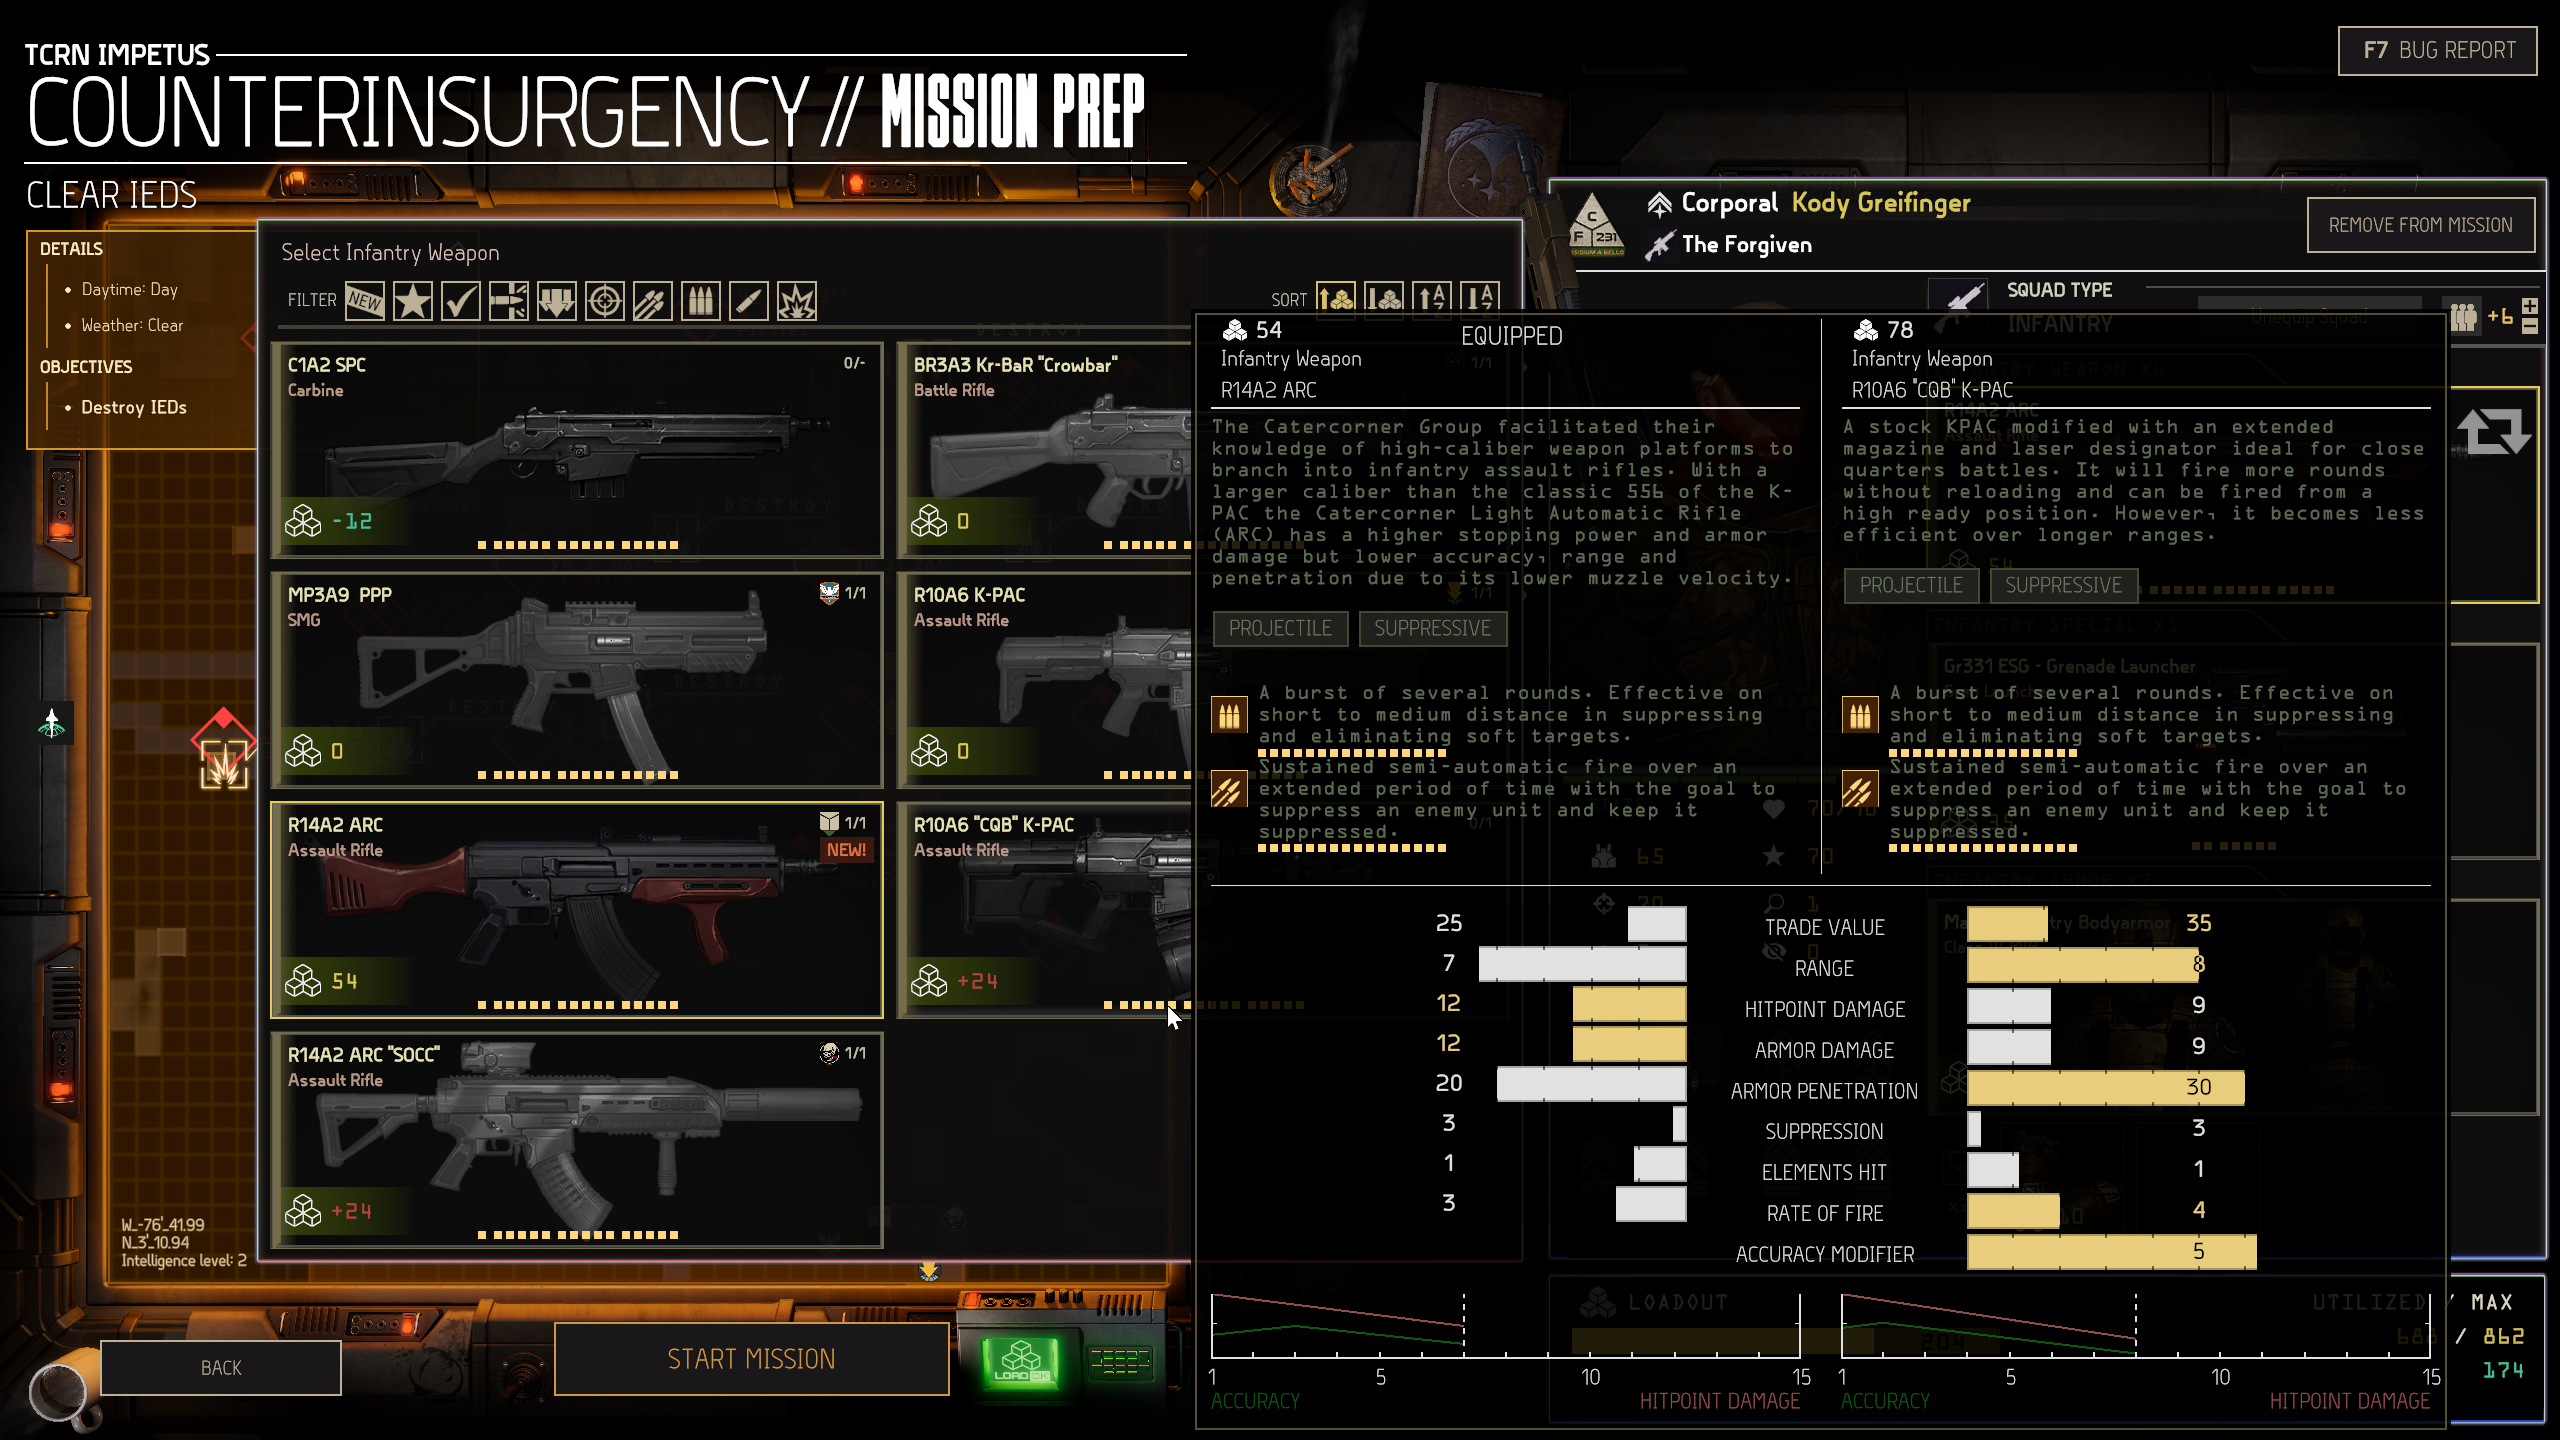Filter by single bullet icon
Viewport: 2560px width, 1440px height.
749,300
